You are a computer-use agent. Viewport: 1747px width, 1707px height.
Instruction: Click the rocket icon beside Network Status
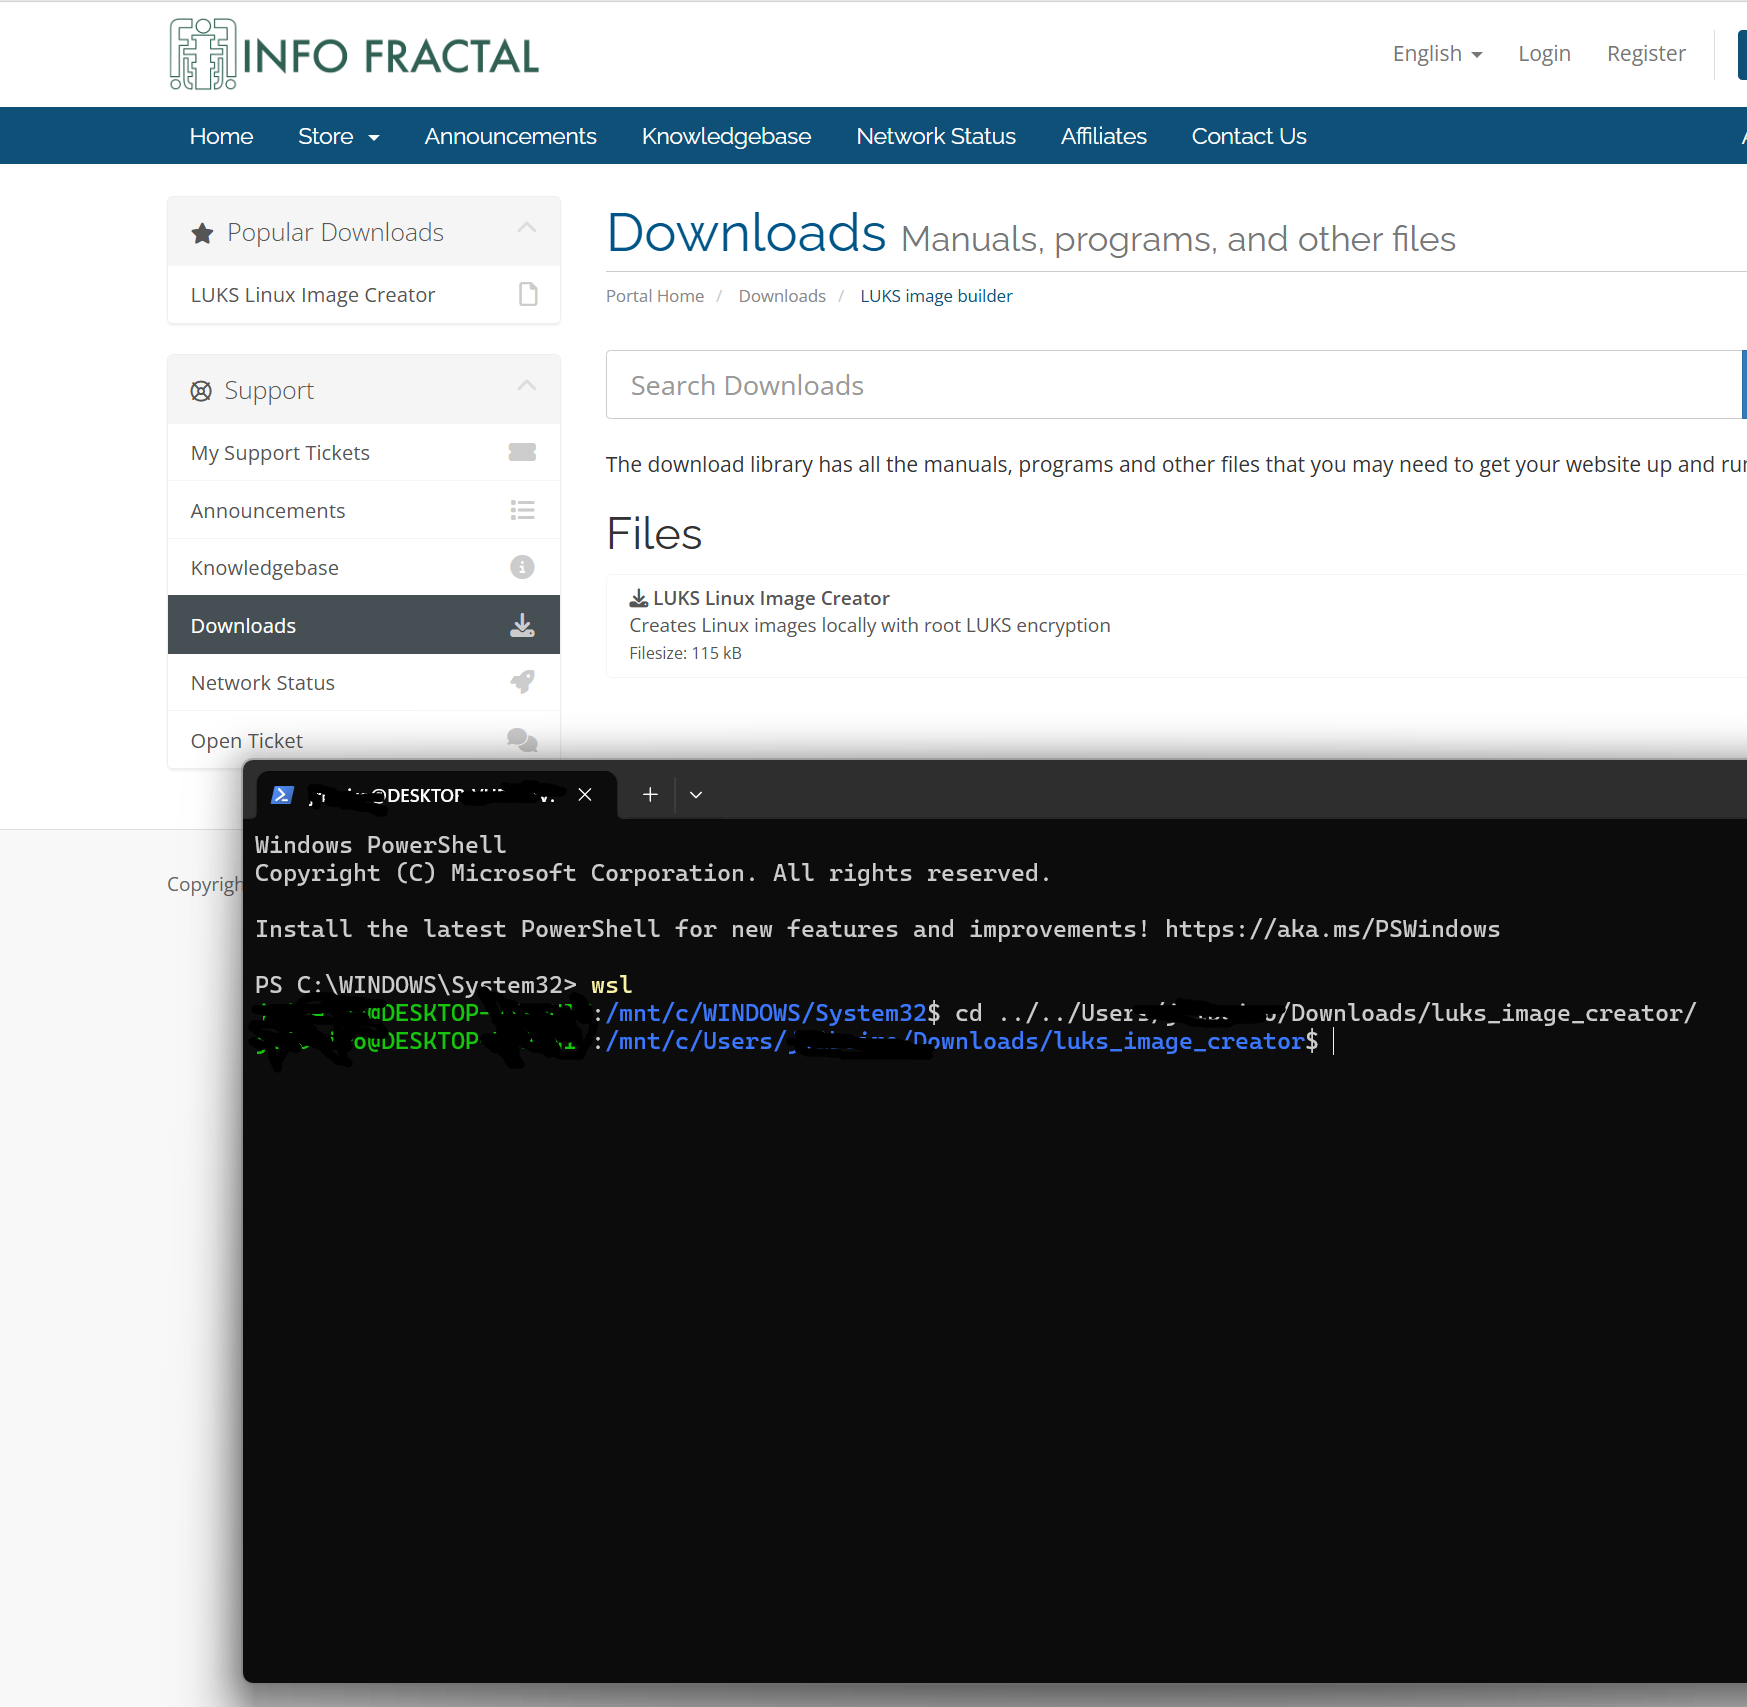point(522,682)
